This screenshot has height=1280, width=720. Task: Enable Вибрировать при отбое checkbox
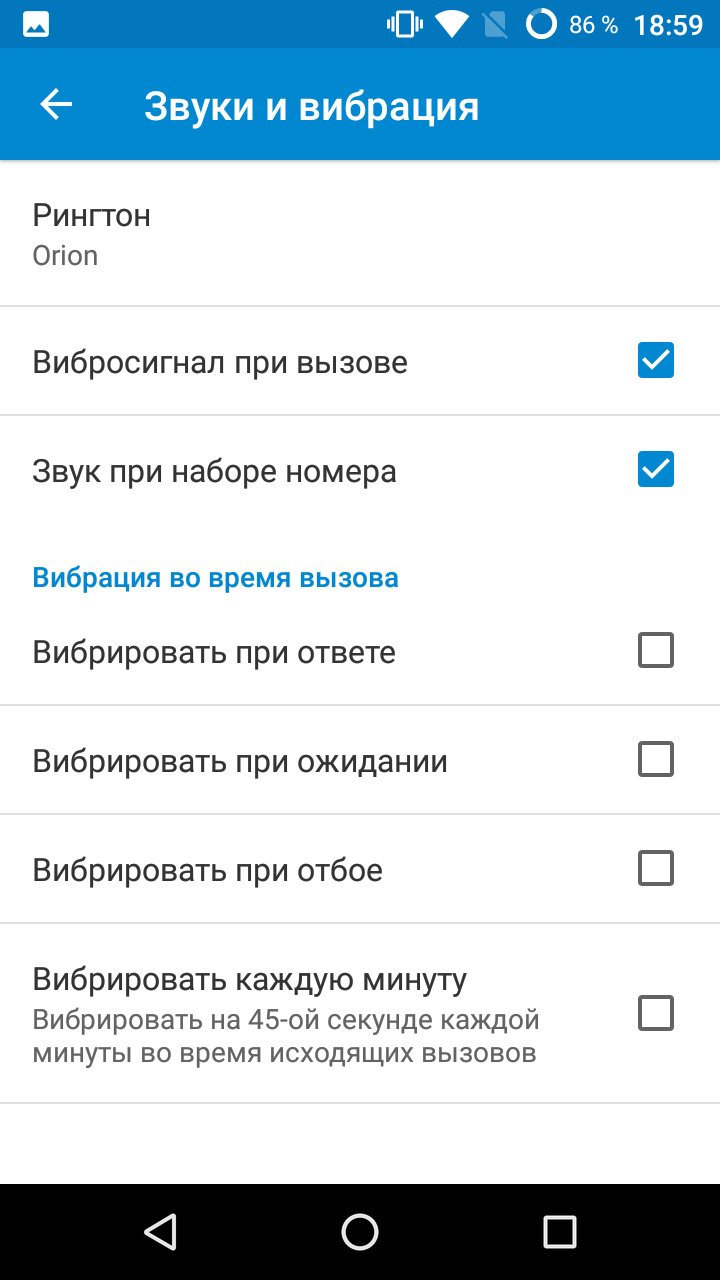click(x=656, y=869)
